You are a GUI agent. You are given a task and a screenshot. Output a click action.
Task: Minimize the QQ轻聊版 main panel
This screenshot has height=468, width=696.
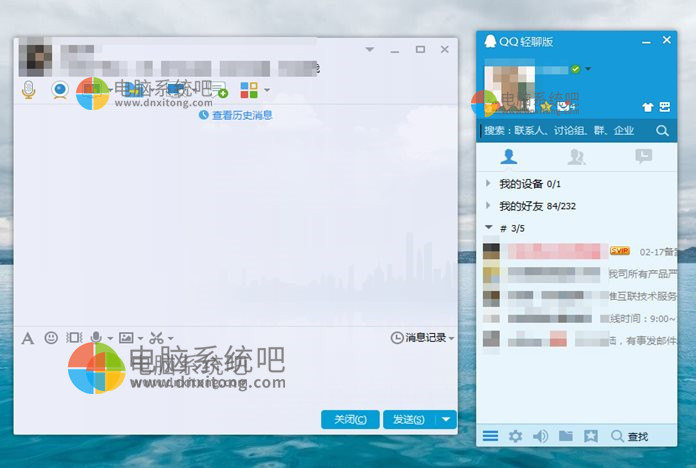click(x=646, y=42)
